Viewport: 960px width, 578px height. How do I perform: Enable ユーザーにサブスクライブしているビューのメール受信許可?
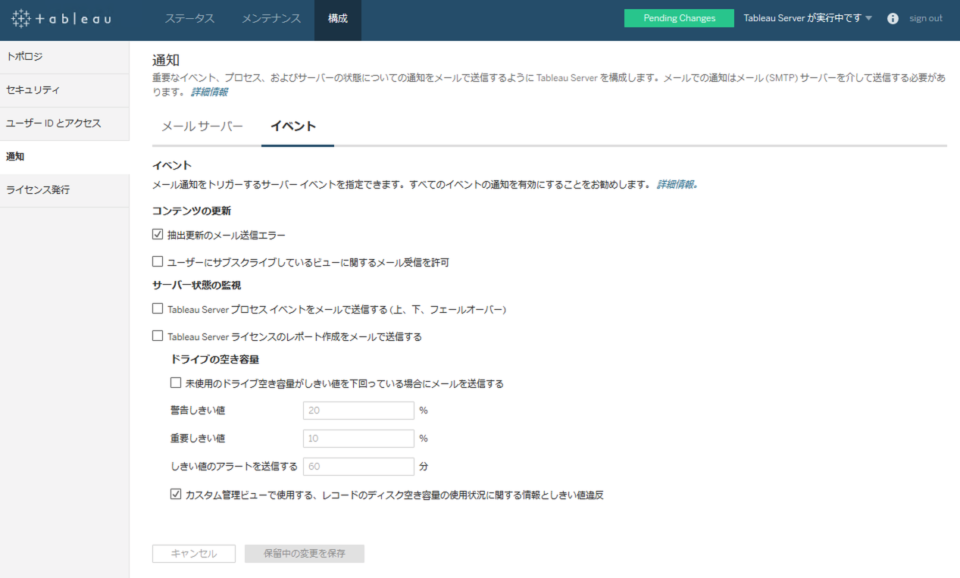[x=156, y=263]
